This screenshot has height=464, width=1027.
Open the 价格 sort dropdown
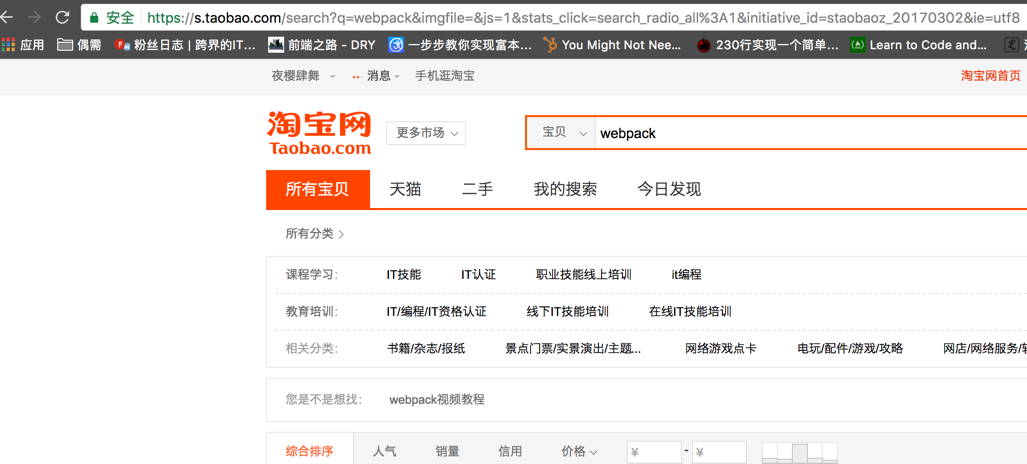click(580, 451)
